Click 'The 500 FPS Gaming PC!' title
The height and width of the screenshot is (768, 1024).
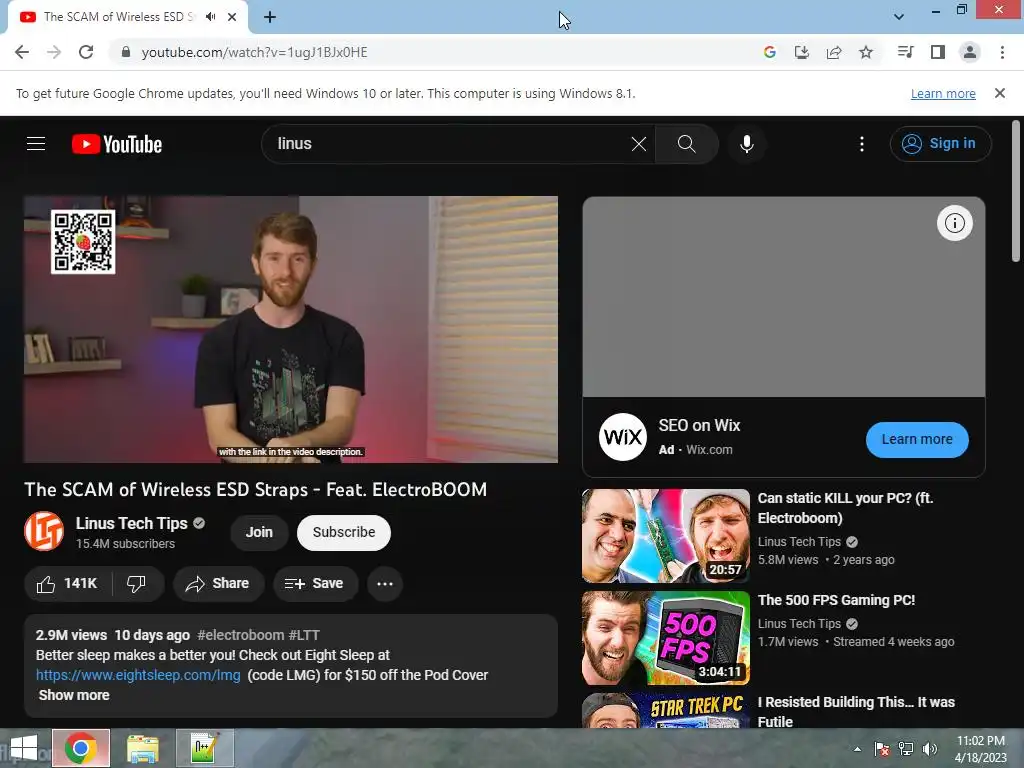(836, 600)
